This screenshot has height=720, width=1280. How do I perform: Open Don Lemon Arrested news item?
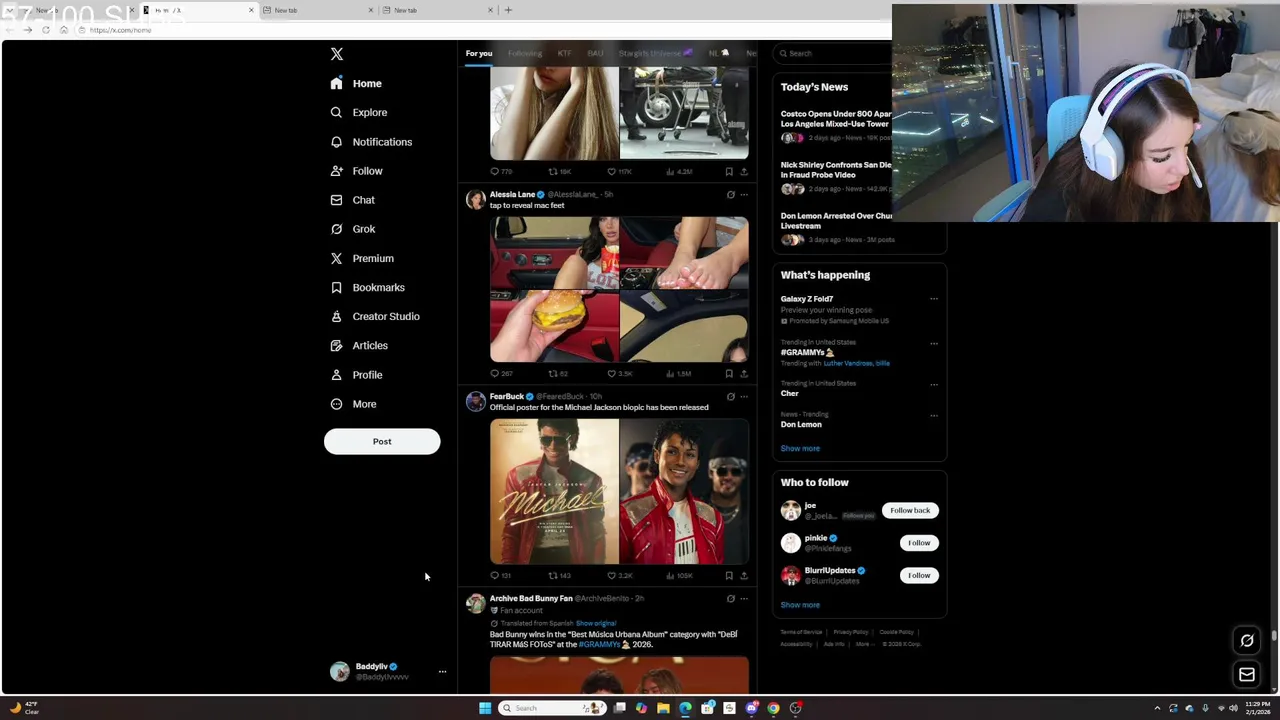[x=835, y=227]
